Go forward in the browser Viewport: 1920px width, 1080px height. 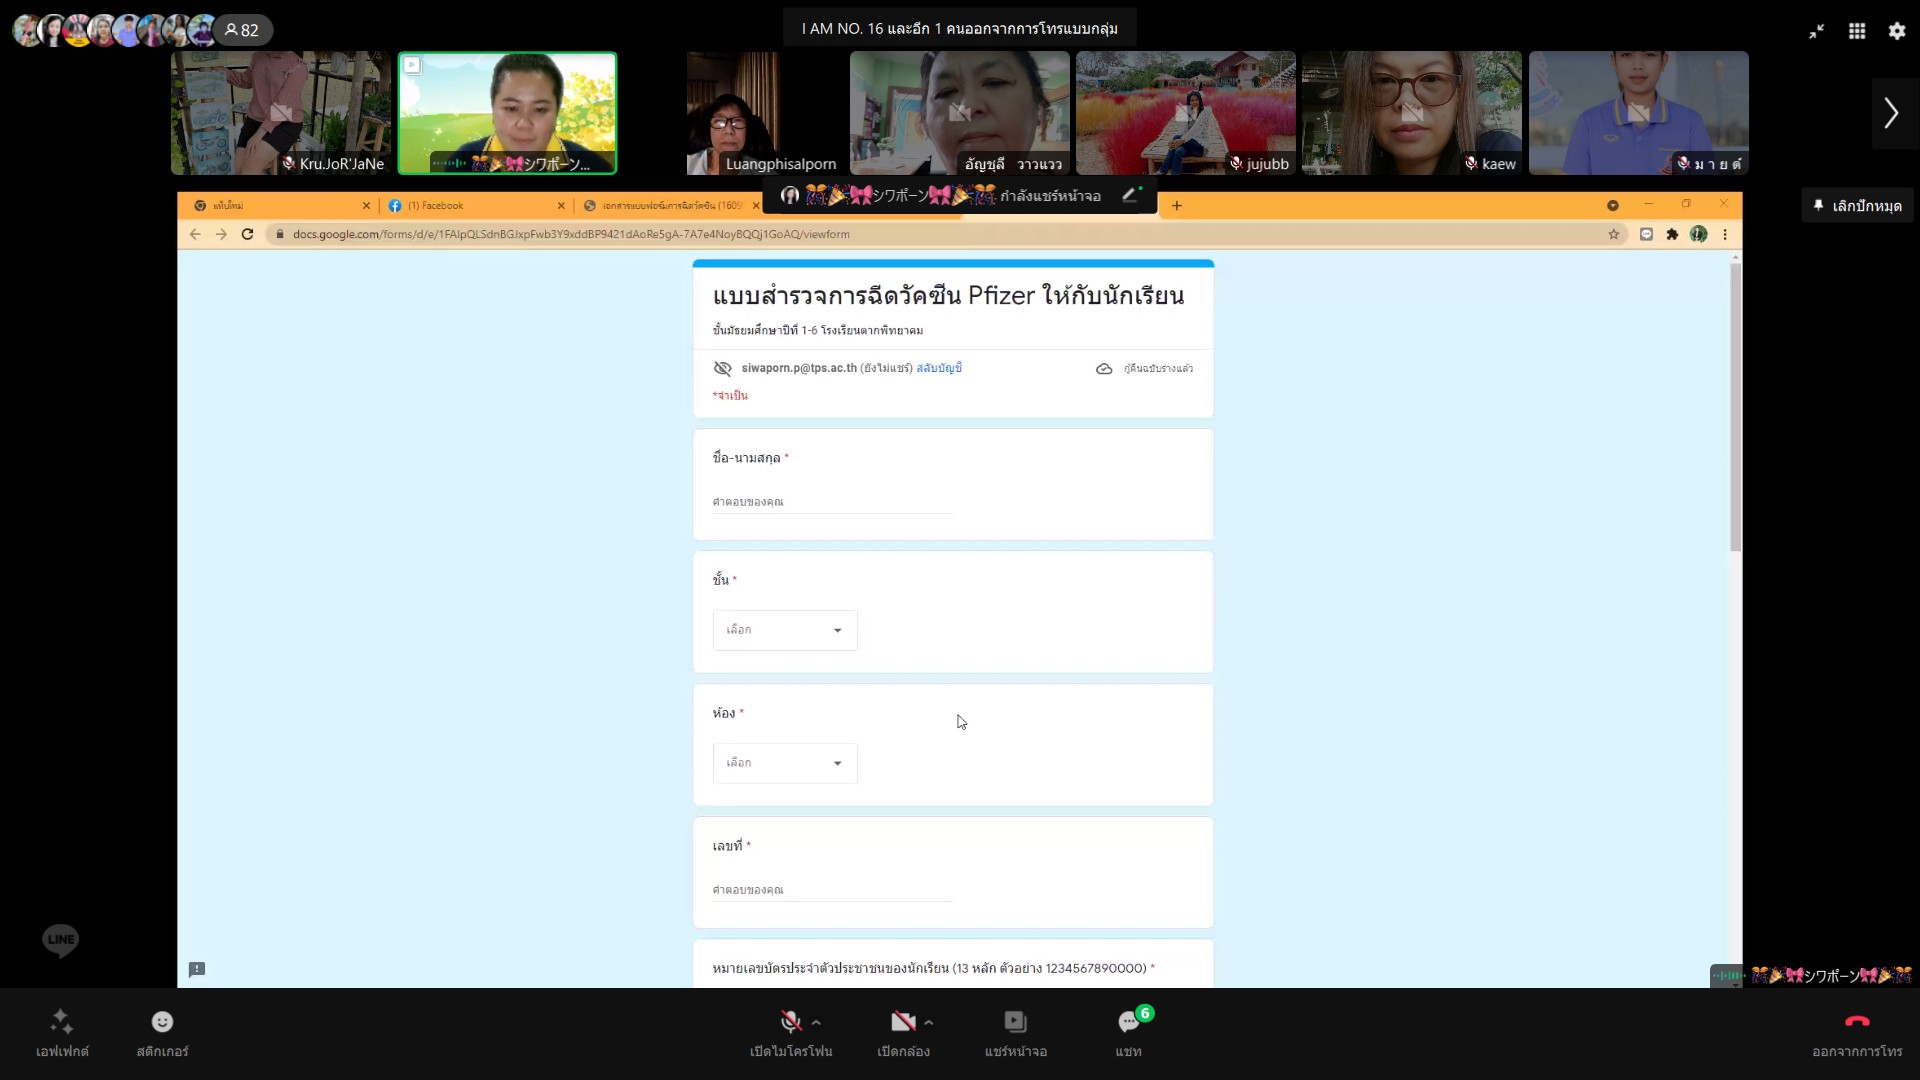pos(221,234)
